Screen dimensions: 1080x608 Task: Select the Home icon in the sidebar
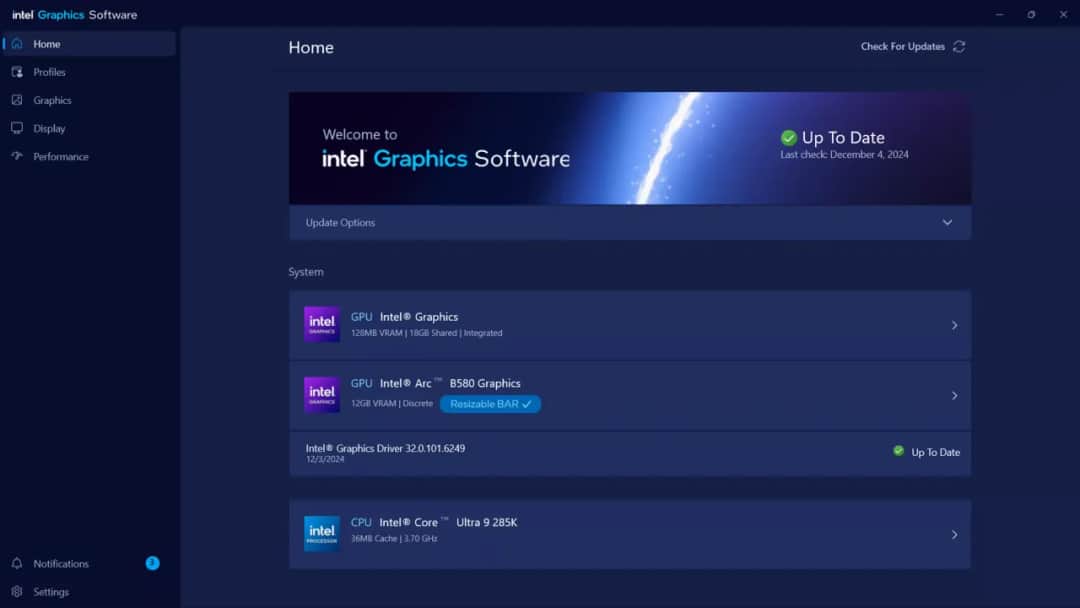pos(16,43)
